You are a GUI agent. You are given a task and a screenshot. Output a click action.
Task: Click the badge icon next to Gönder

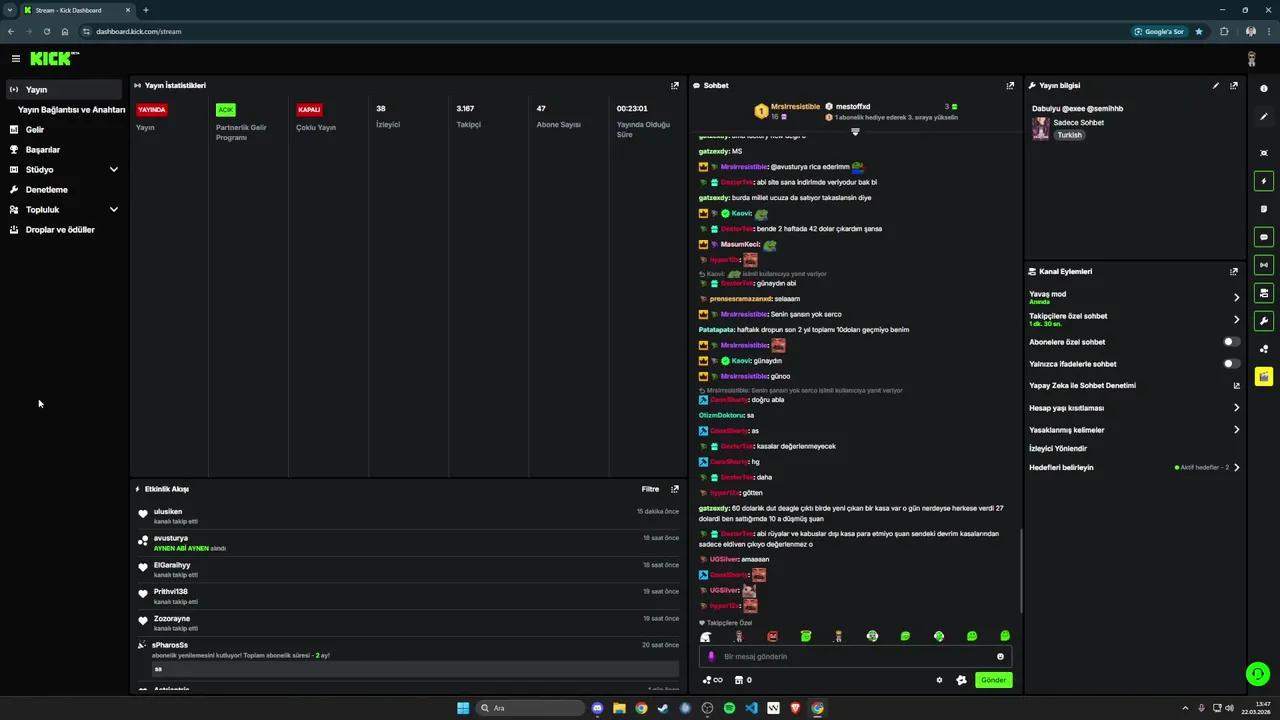(961, 680)
